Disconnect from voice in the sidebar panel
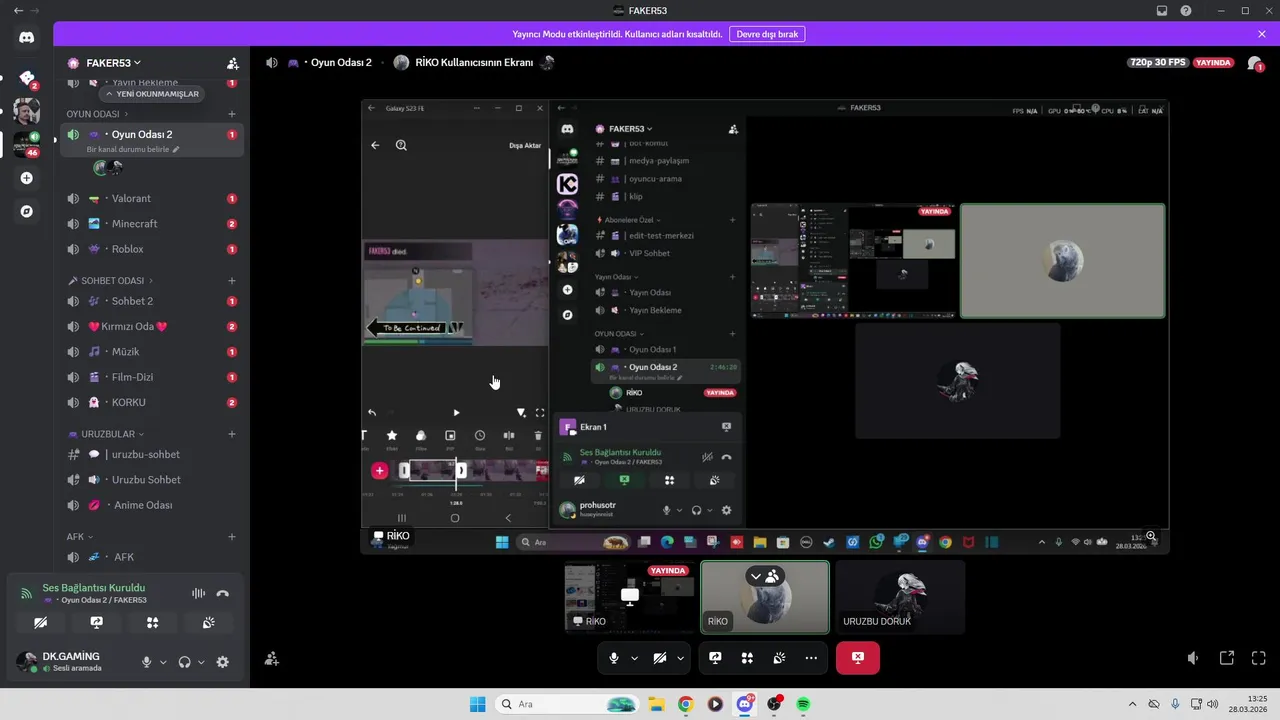This screenshot has height=720, width=1280. click(x=222, y=593)
